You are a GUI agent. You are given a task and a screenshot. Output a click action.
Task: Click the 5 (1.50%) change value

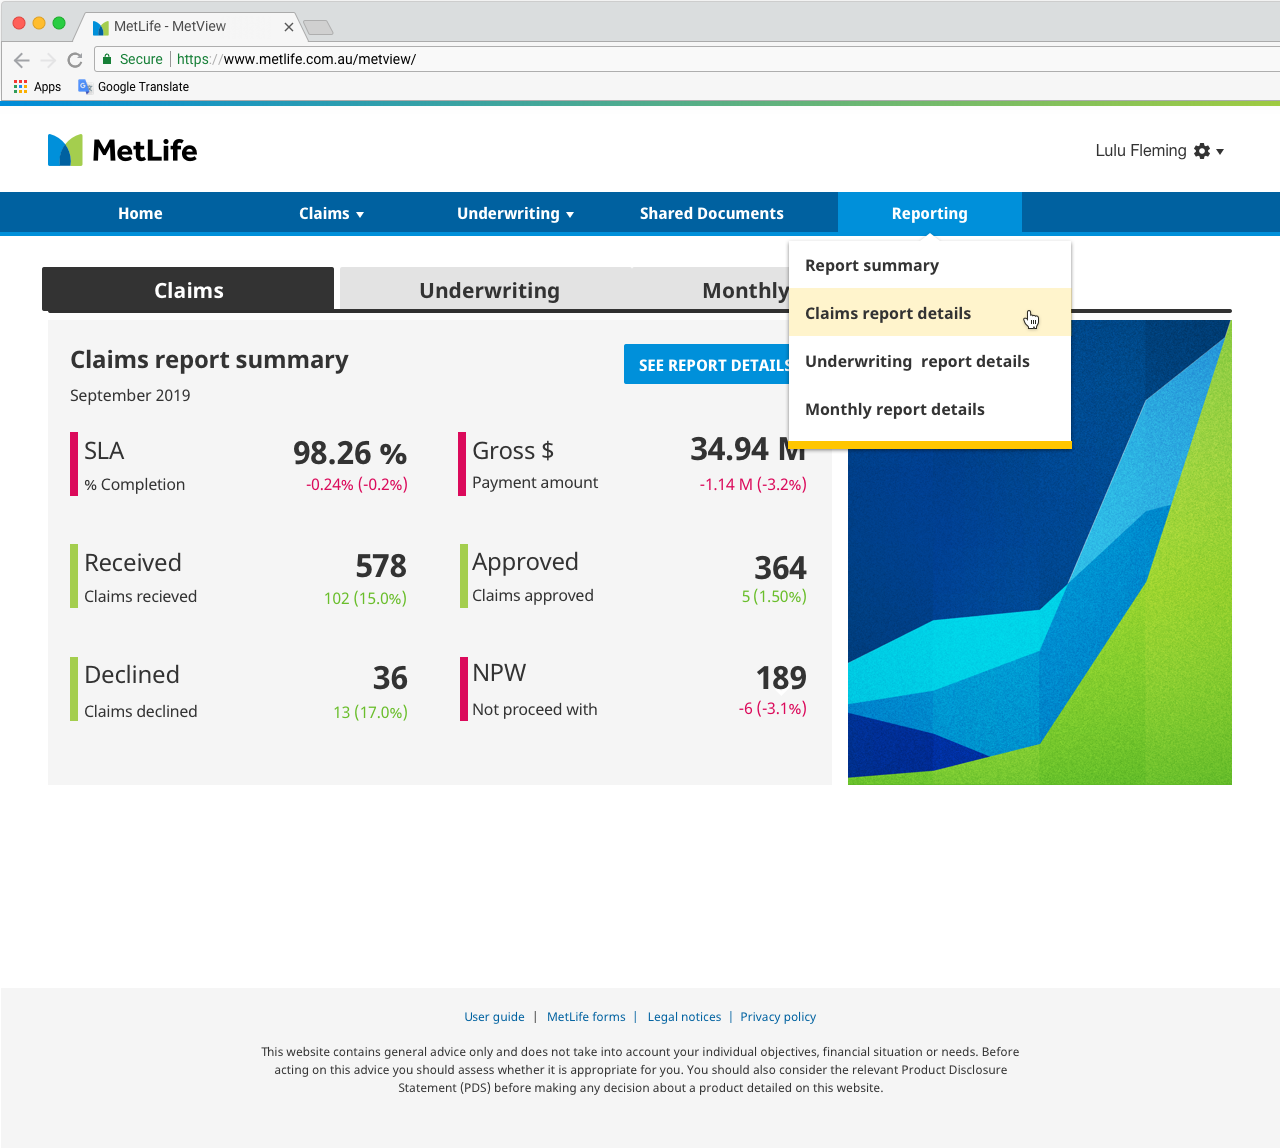click(x=774, y=596)
